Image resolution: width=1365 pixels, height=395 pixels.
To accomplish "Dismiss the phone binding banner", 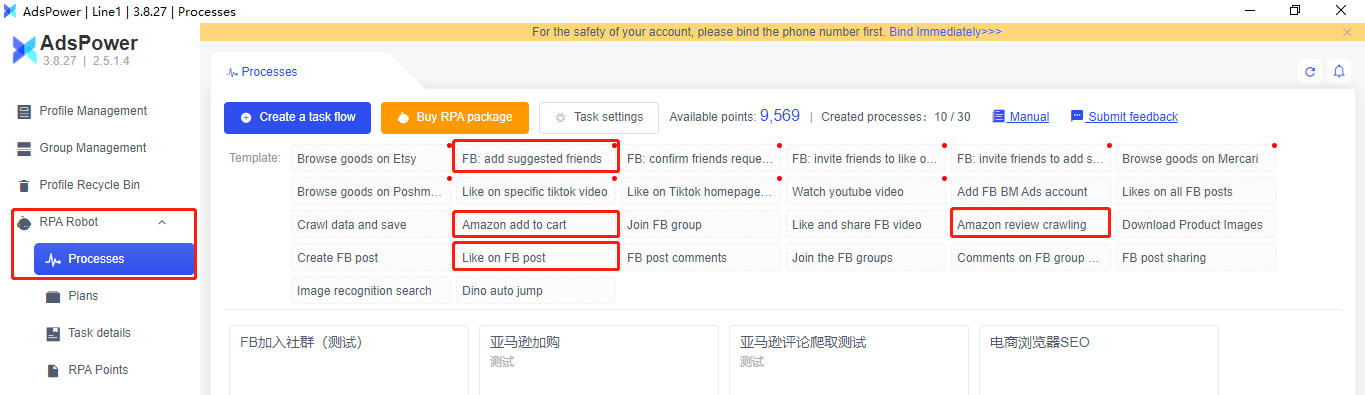I will click(x=1347, y=32).
